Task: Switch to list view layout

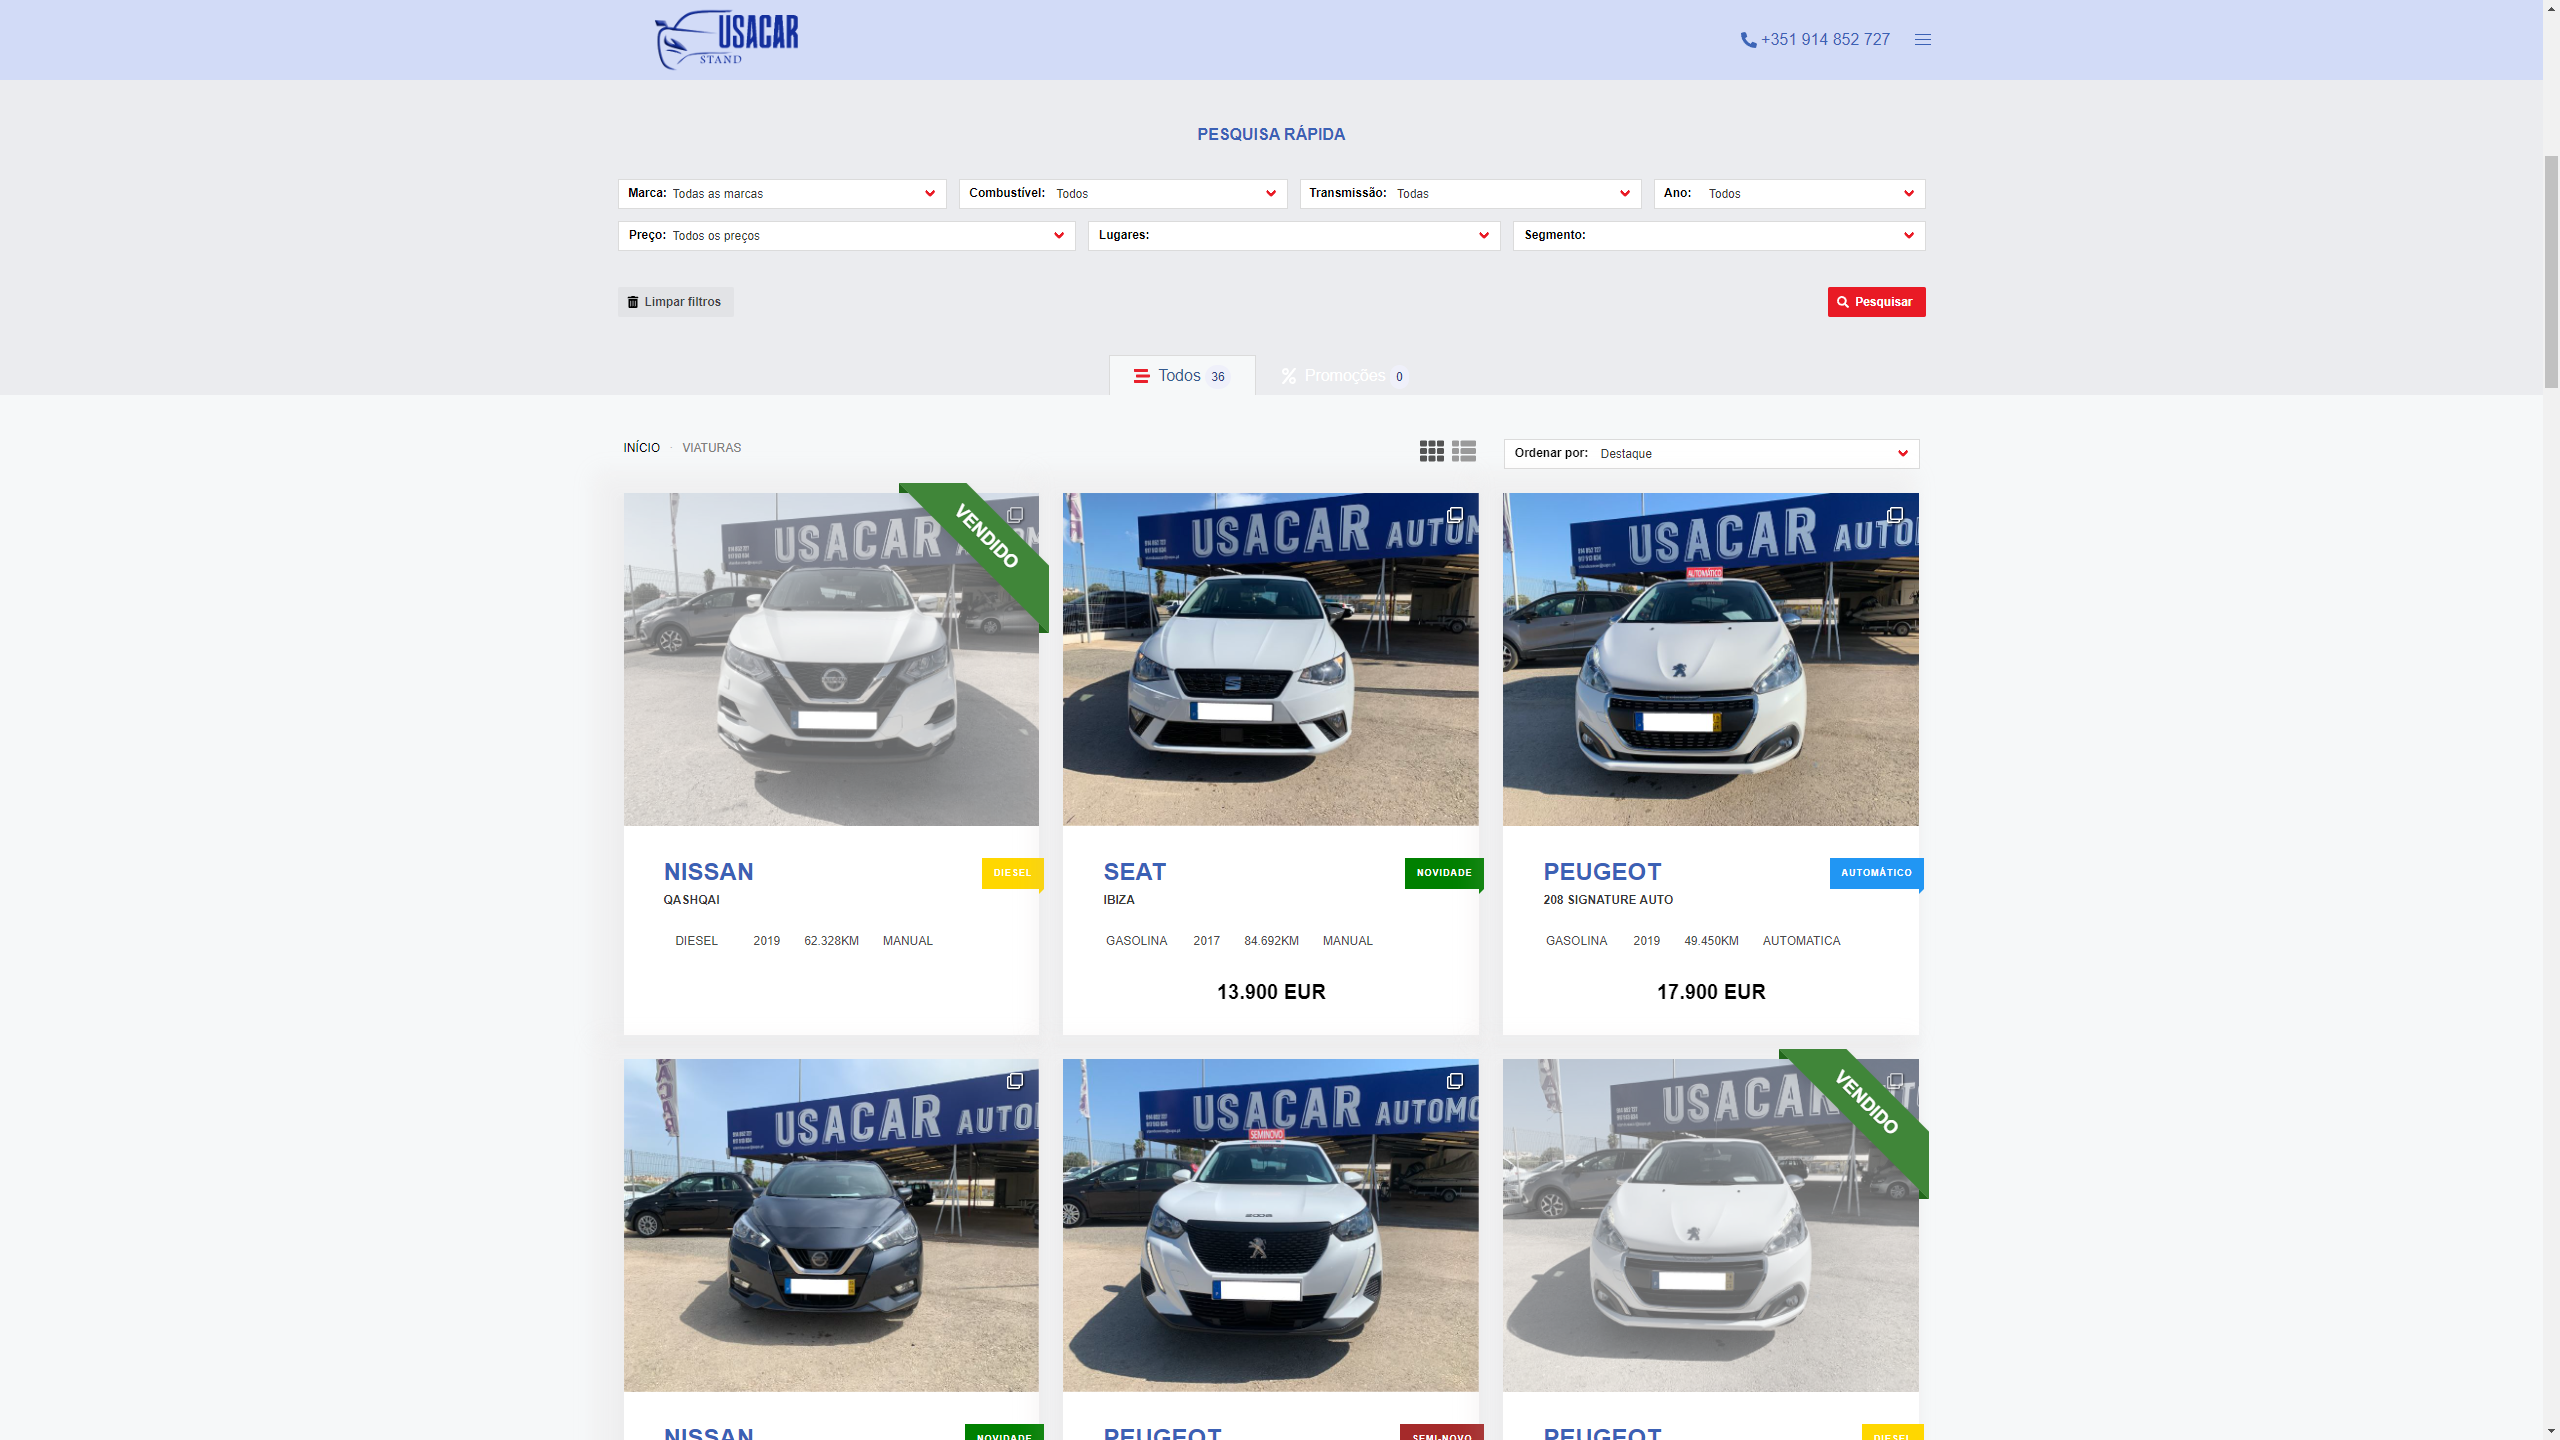Action: pyautogui.click(x=1464, y=451)
